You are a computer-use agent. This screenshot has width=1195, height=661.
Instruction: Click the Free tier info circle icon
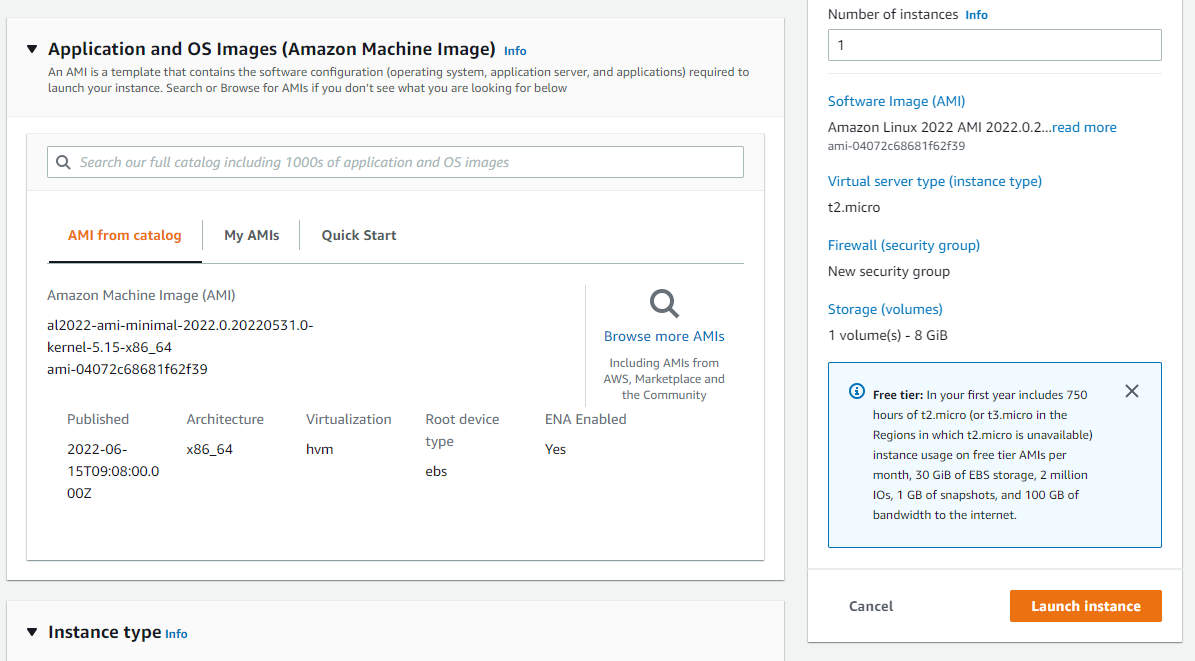point(857,391)
